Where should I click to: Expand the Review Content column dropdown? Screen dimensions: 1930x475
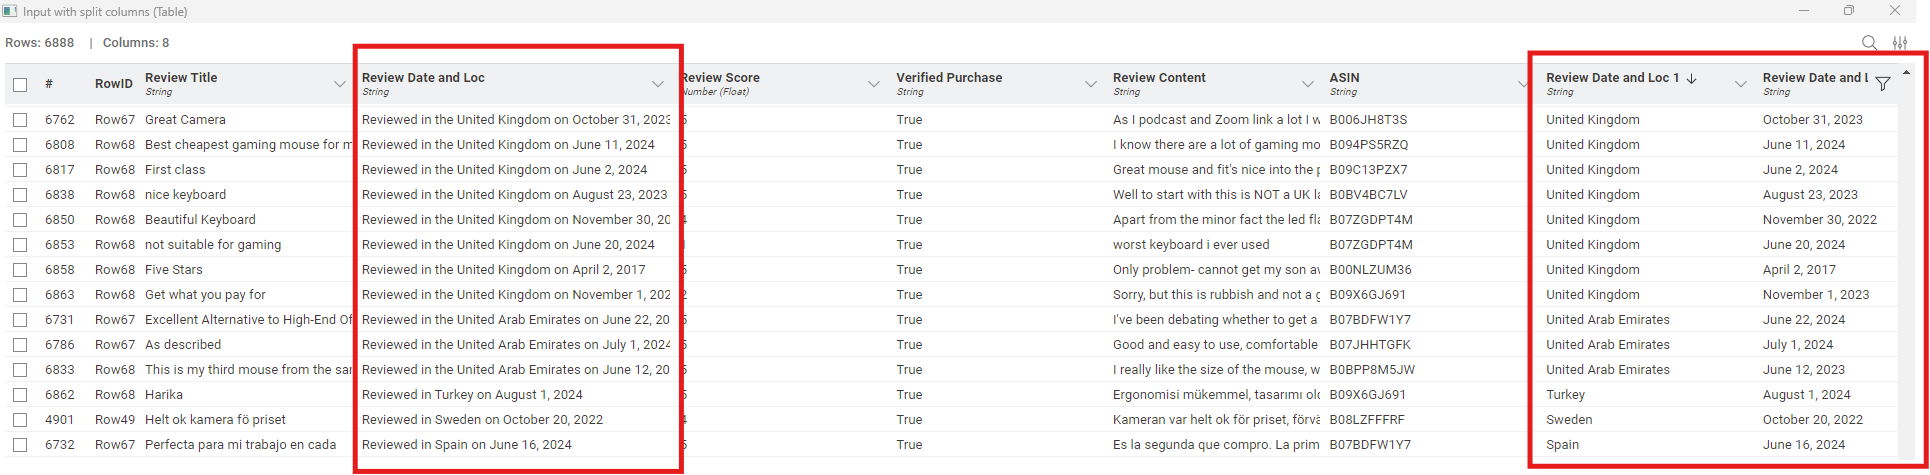click(1308, 84)
